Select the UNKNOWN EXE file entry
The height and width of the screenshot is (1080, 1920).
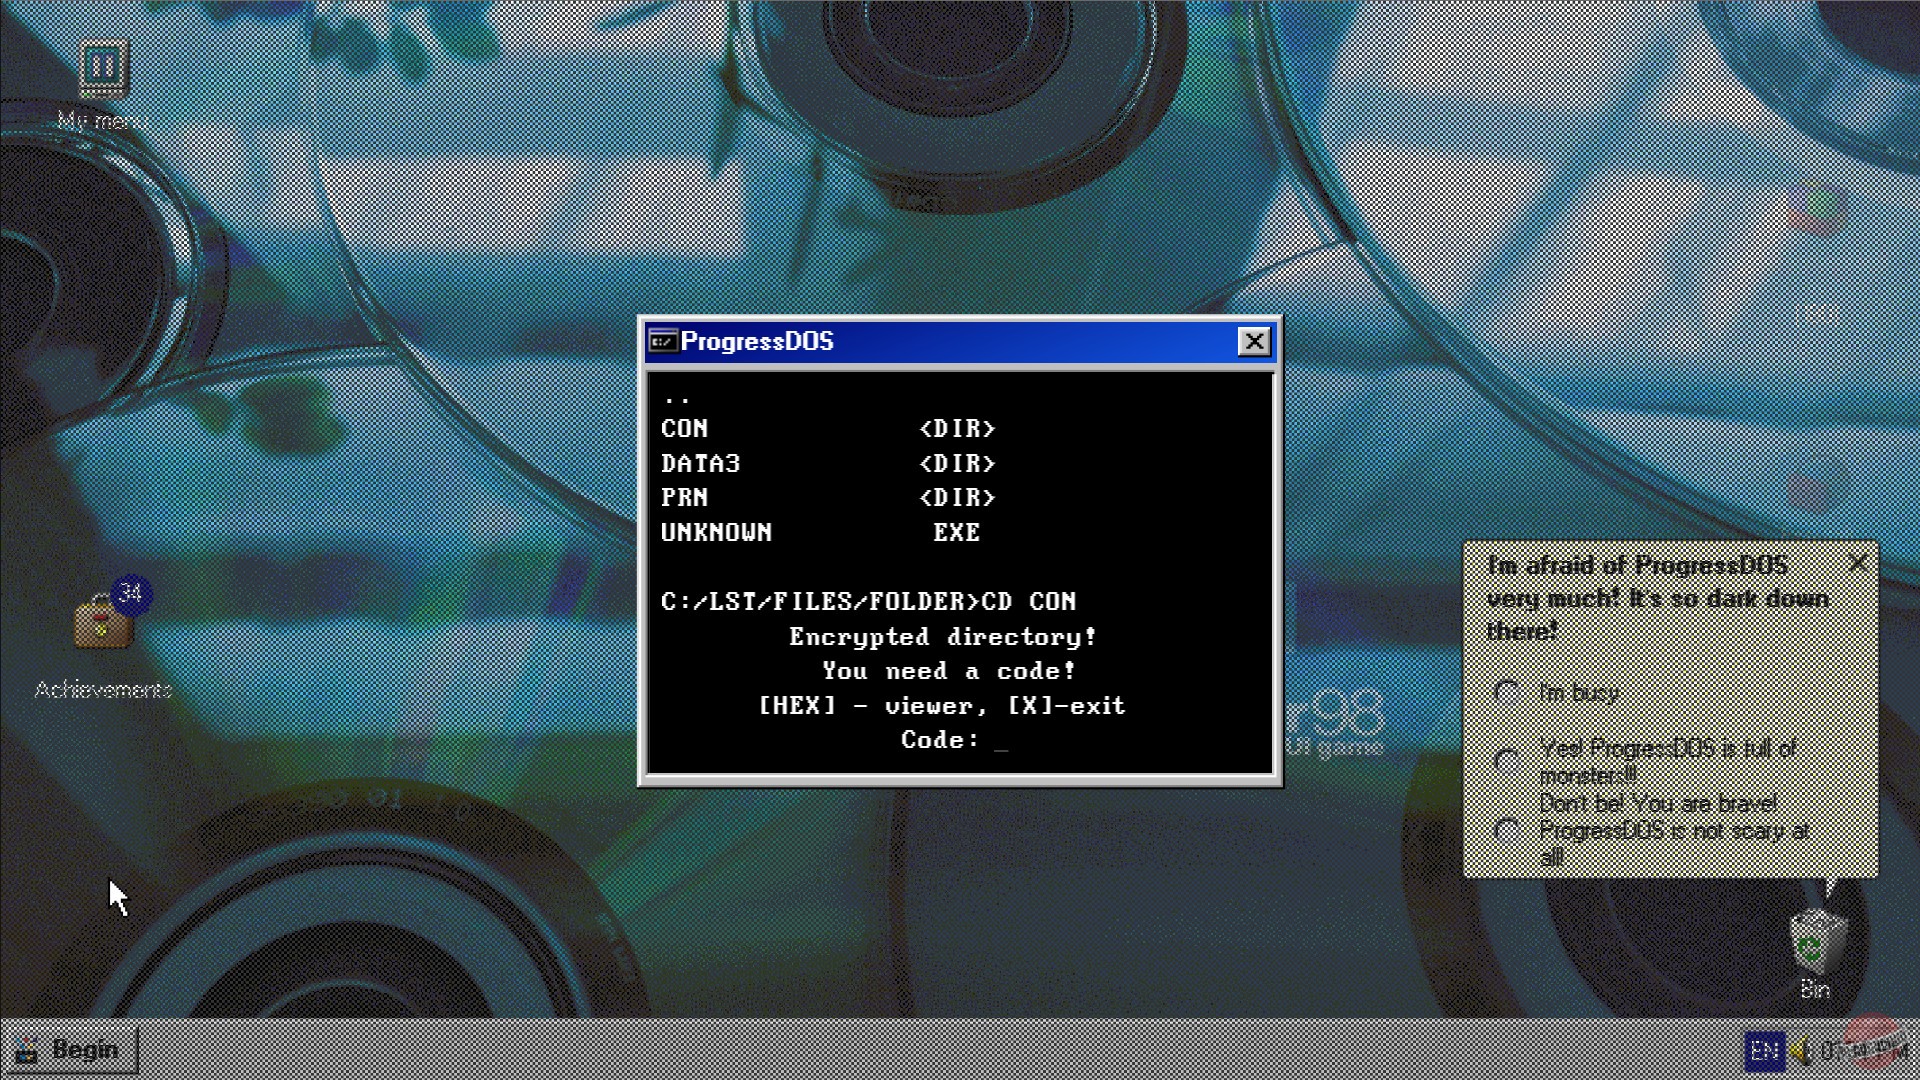point(716,532)
